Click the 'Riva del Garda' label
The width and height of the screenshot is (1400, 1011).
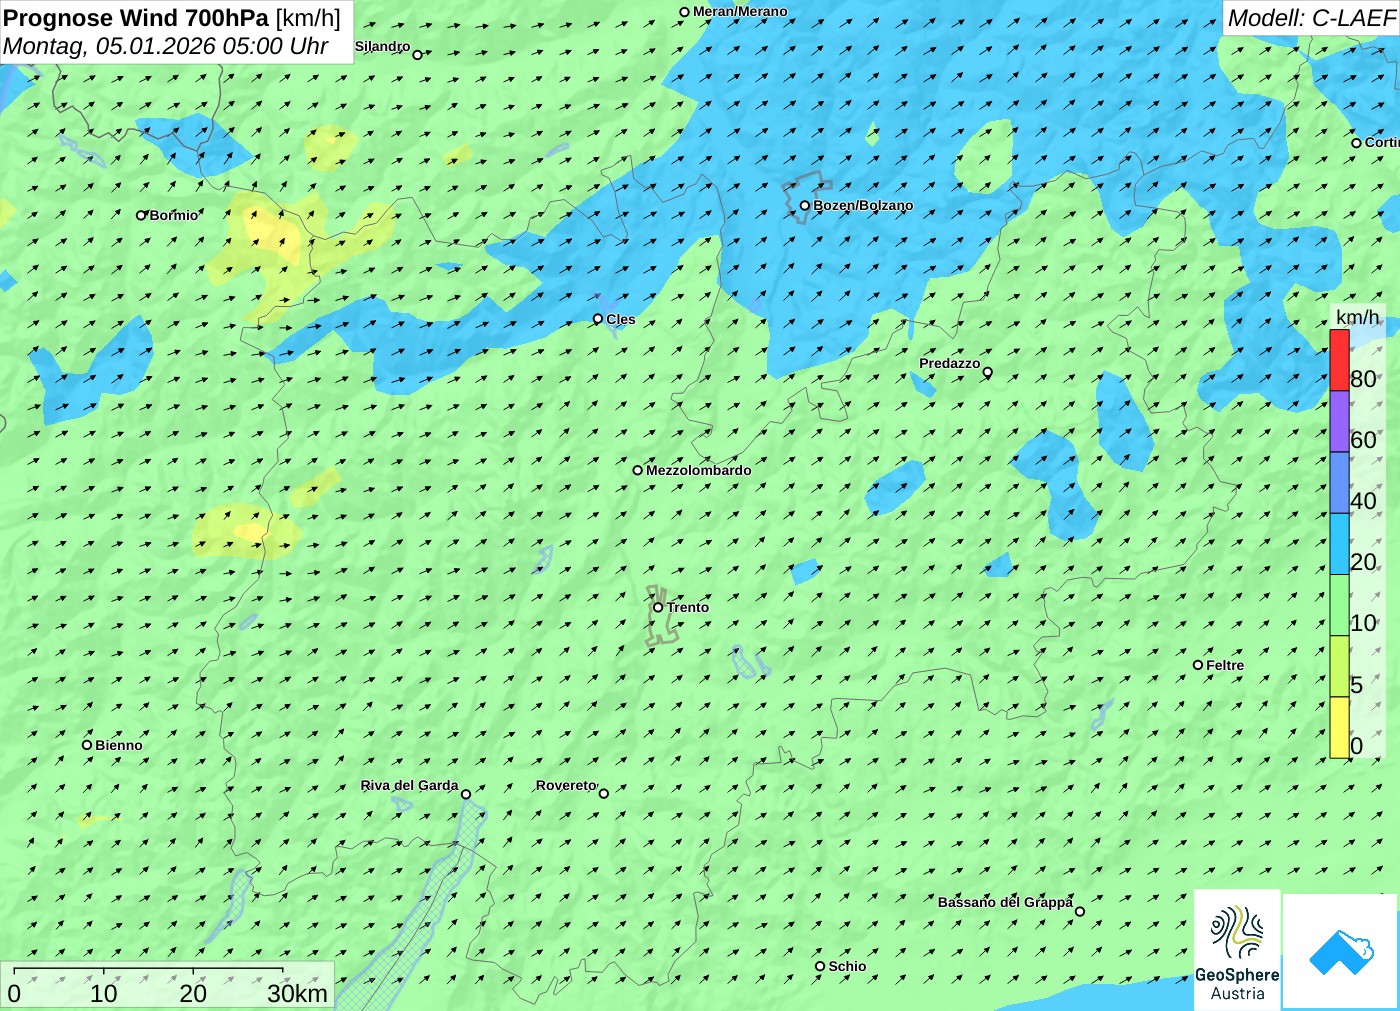pos(409,785)
